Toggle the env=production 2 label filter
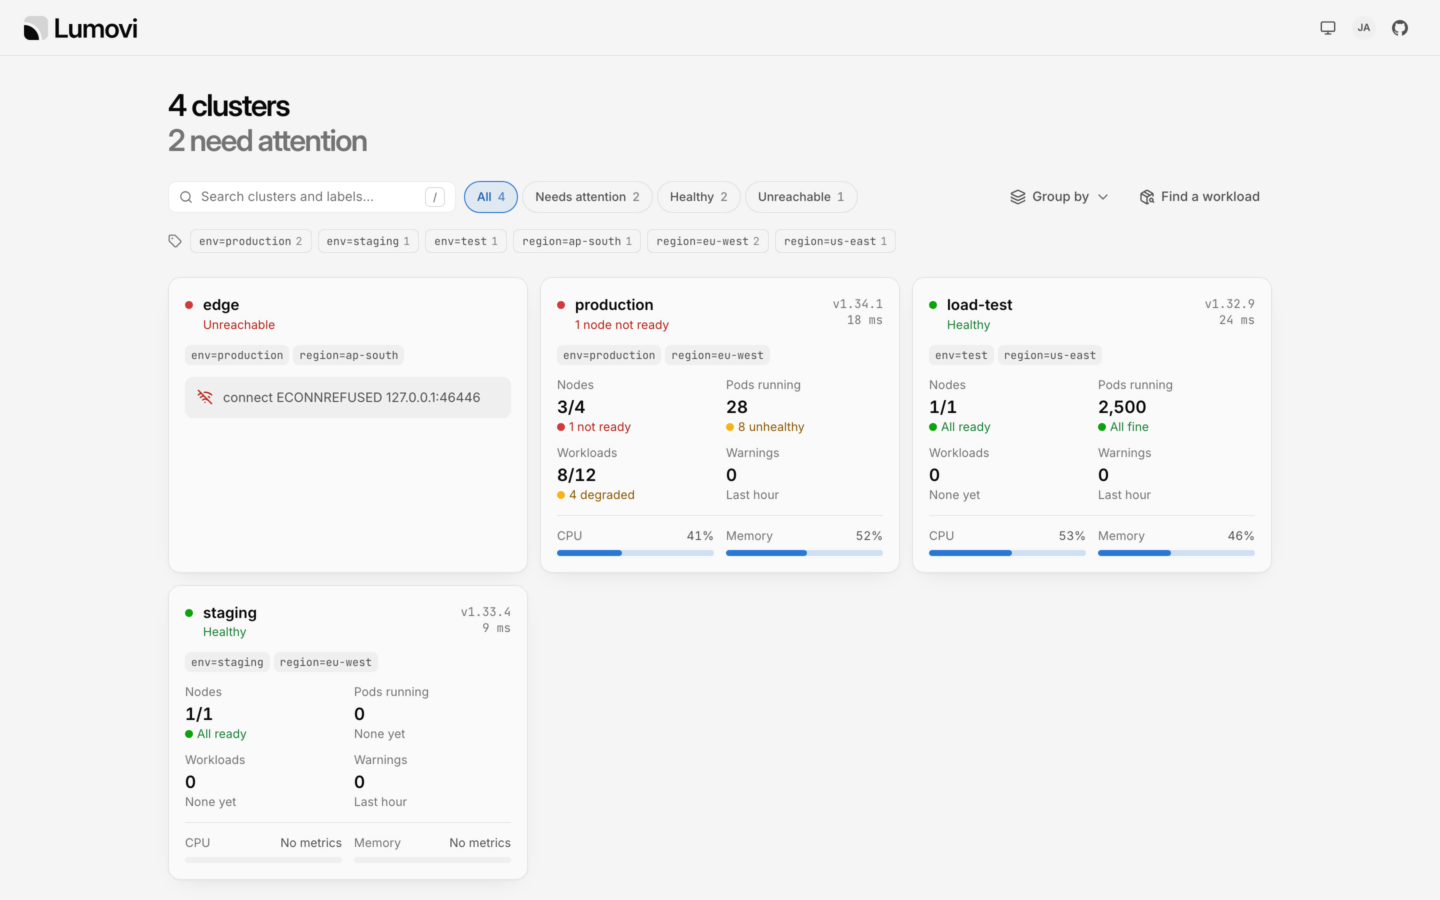 point(250,241)
